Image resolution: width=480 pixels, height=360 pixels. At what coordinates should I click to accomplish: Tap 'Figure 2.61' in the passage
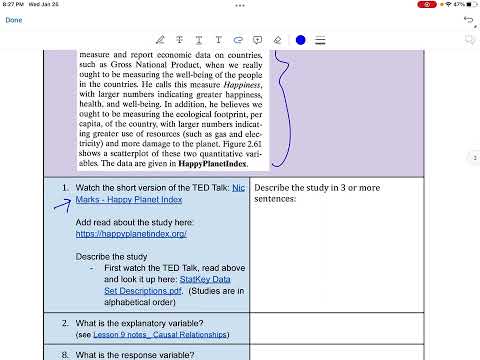tap(242, 144)
